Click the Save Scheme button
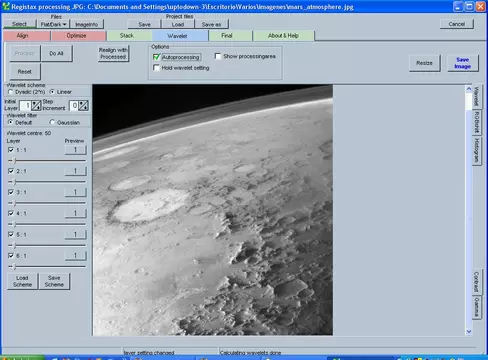 [x=54, y=281]
